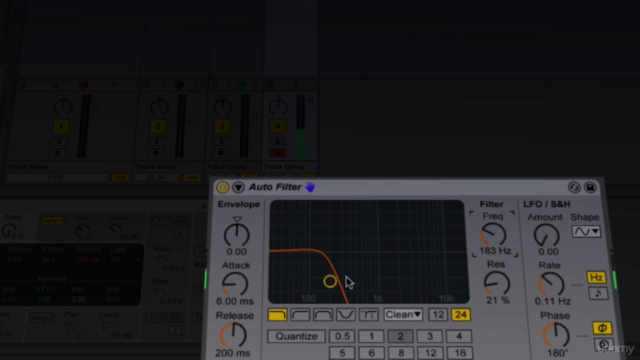Choose quantize beat value 4
The height and width of the screenshot is (360, 640).
459,336
